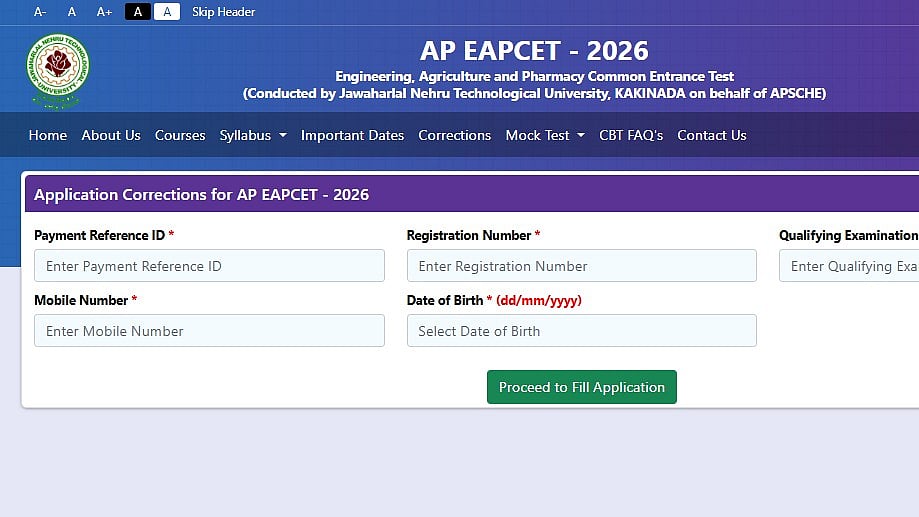Open CBT FAQ's page
The image size is (919, 517).
coord(631,135)
